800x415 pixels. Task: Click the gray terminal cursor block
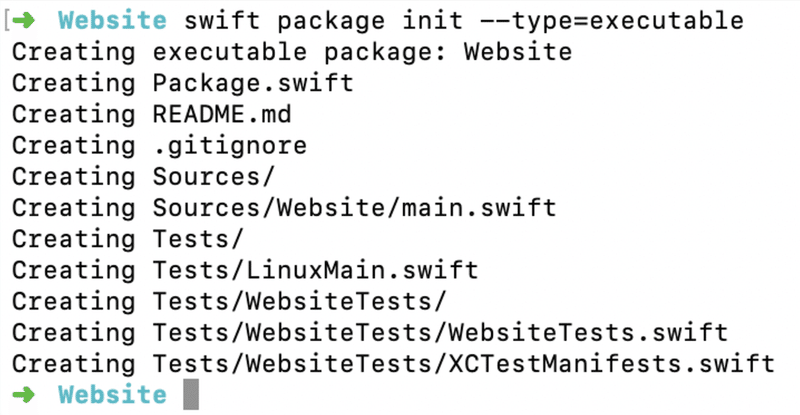click(191, 394)
